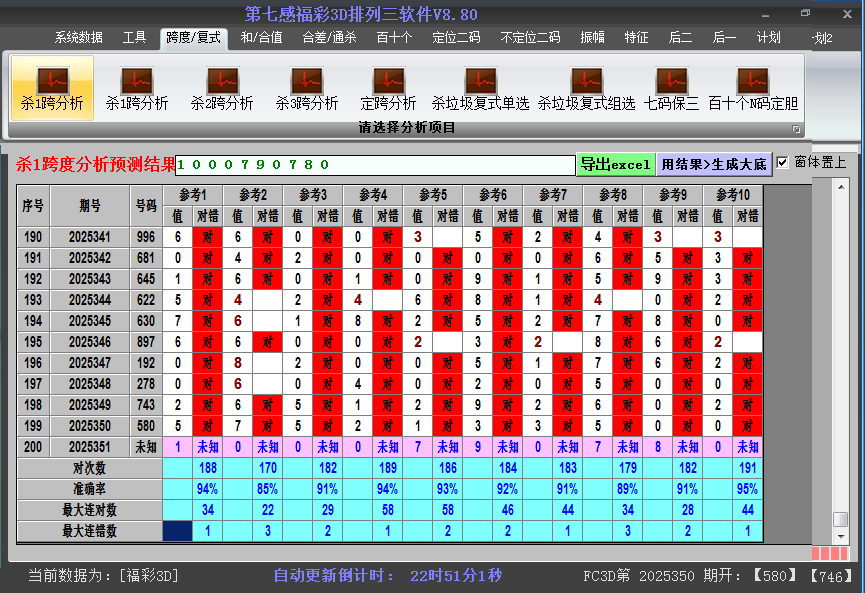The width and height of the screenshot is (865, 593).
Task: Click the table scrollbar up arrow
Action: click(x=841, y=189)
